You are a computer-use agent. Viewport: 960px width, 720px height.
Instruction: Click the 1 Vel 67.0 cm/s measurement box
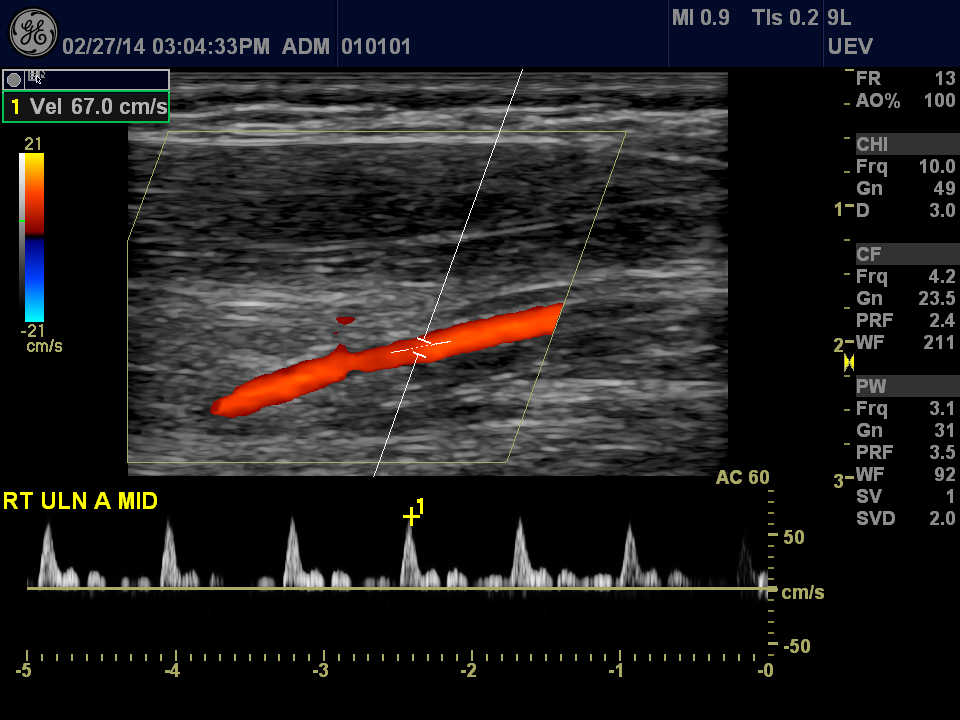[x=87, y=106]
